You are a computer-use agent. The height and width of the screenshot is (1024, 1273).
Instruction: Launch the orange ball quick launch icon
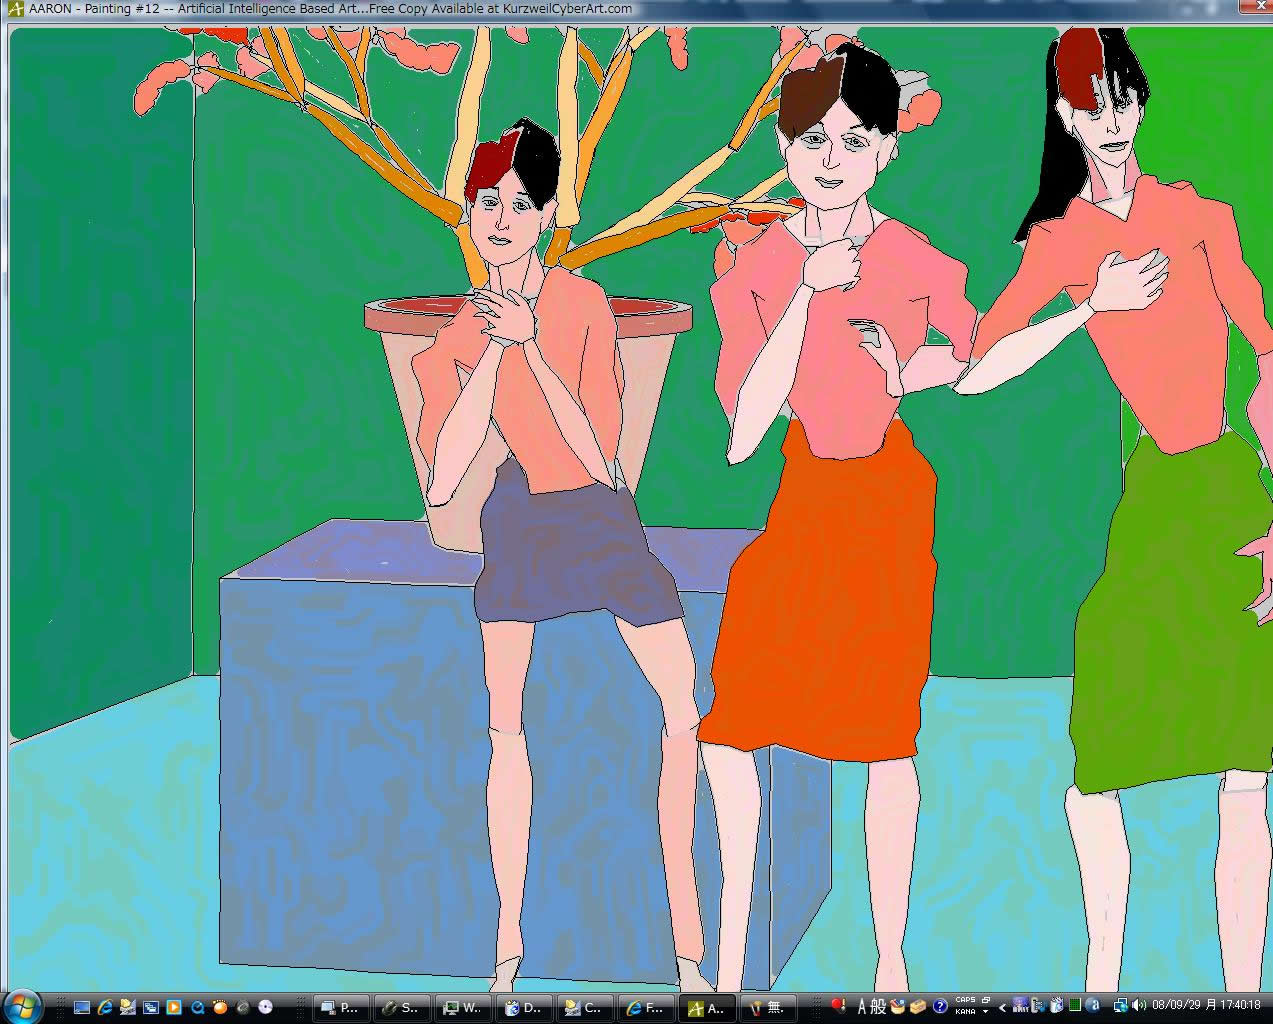(x=219, y=1007)
